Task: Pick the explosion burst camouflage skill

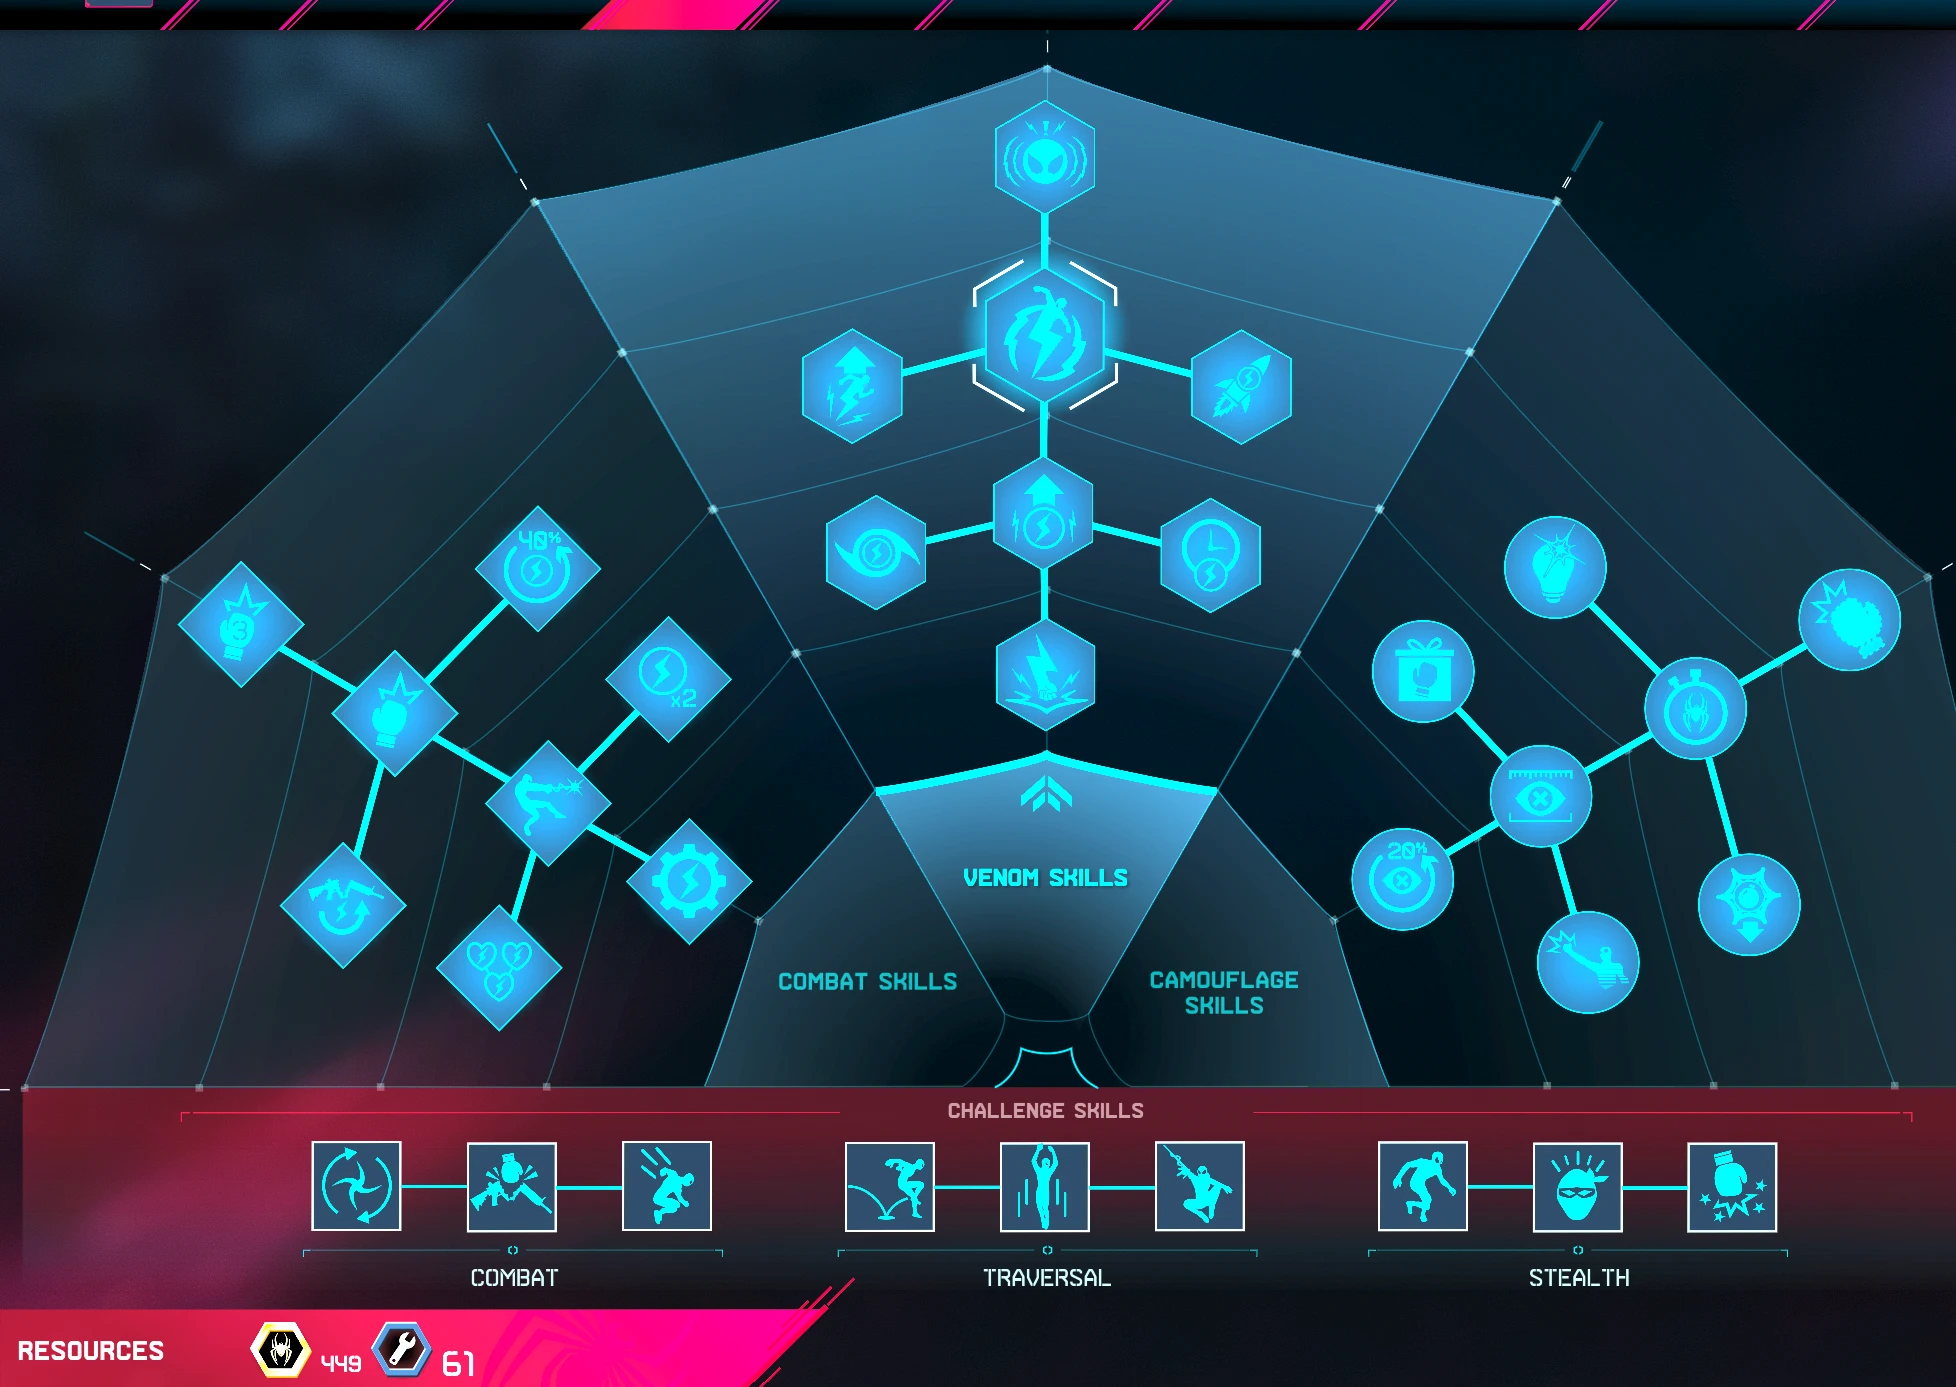Action: [1850, 620]
